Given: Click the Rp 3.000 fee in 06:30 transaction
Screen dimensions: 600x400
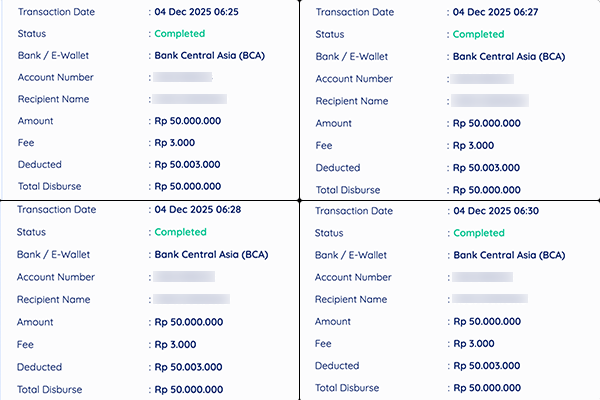Looking at the screenshot, I should pyautogui.click(x=475, y=344).
